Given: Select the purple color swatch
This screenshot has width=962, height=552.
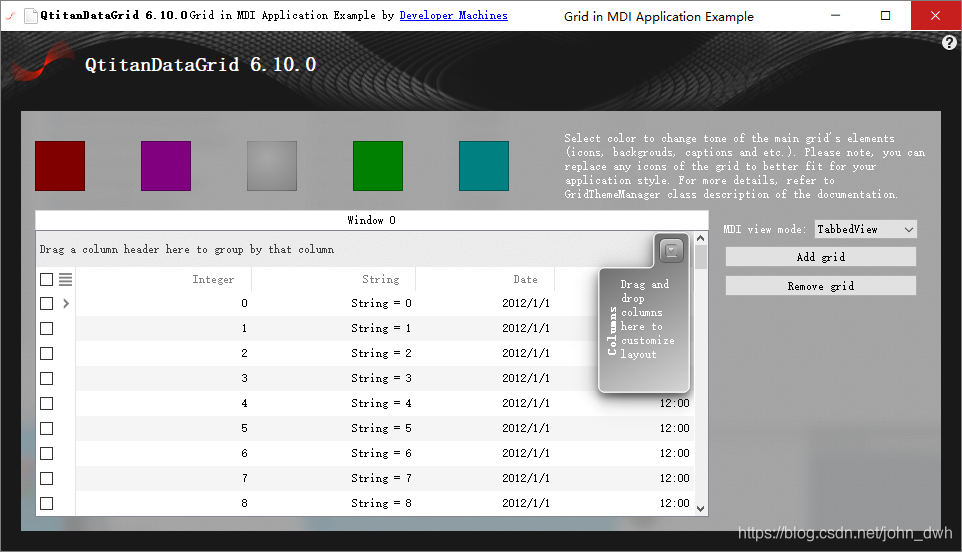Looking at the screenshot, I should pos(166,166).
